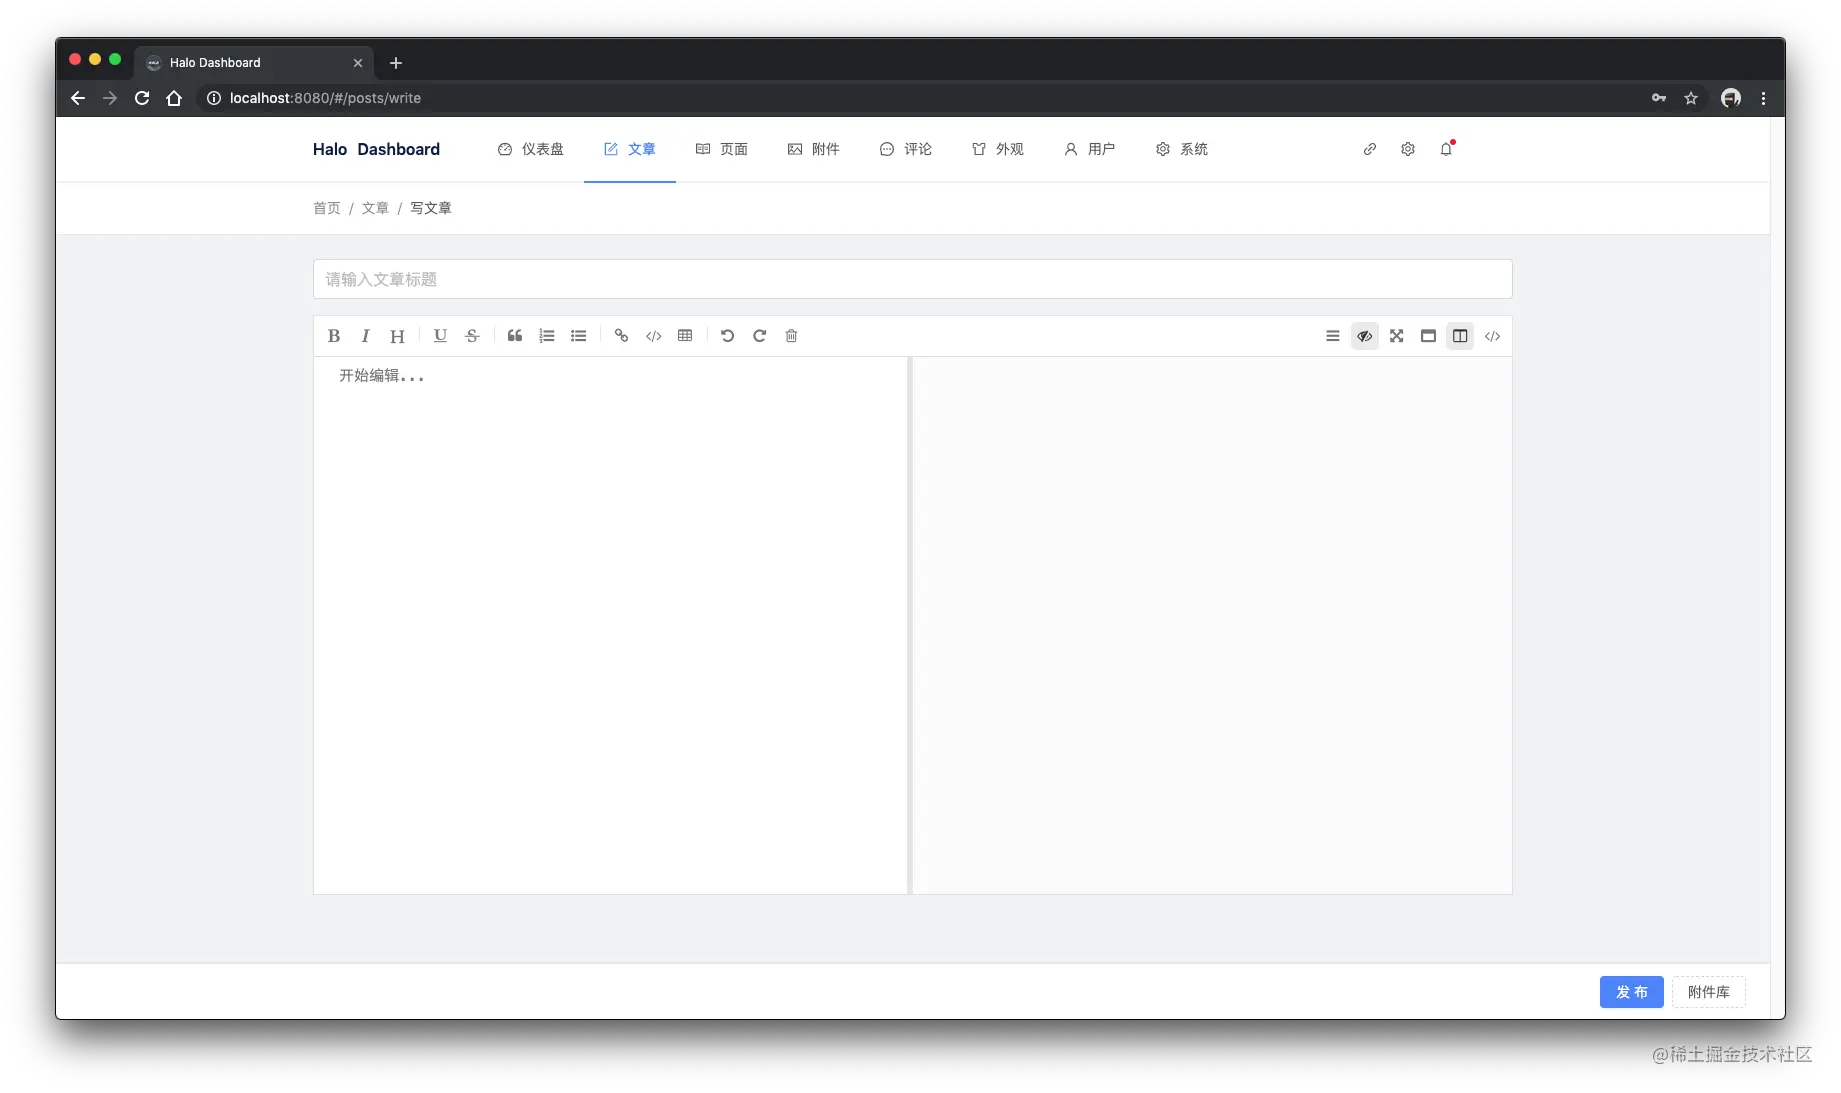This screenshot has height=1093, width=1841.
Task: Apply underline formatting
Action: pos(440,336)
